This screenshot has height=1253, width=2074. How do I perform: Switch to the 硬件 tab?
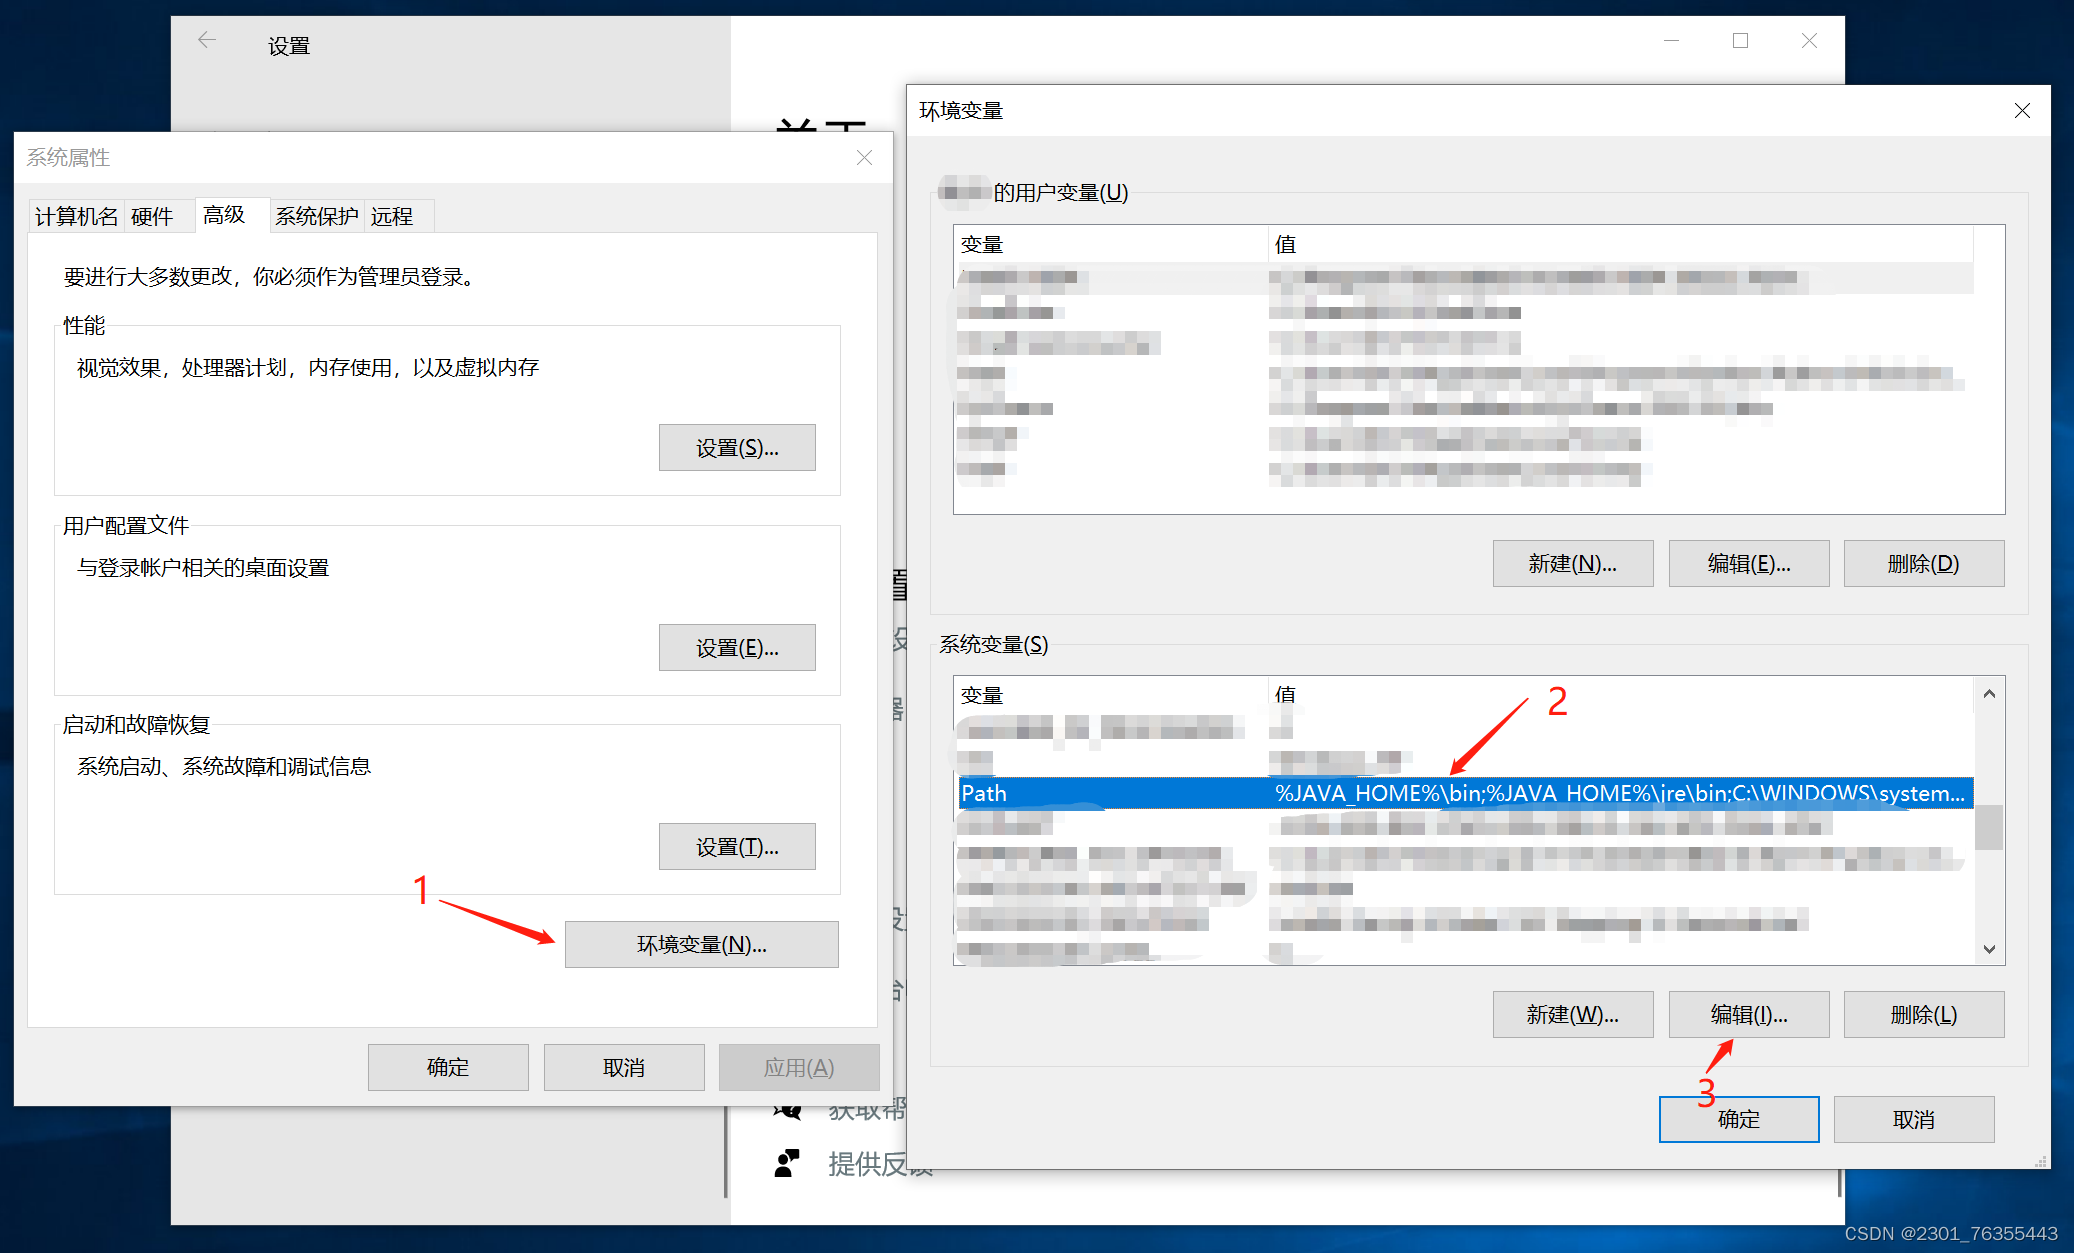(x=152, y=216)
